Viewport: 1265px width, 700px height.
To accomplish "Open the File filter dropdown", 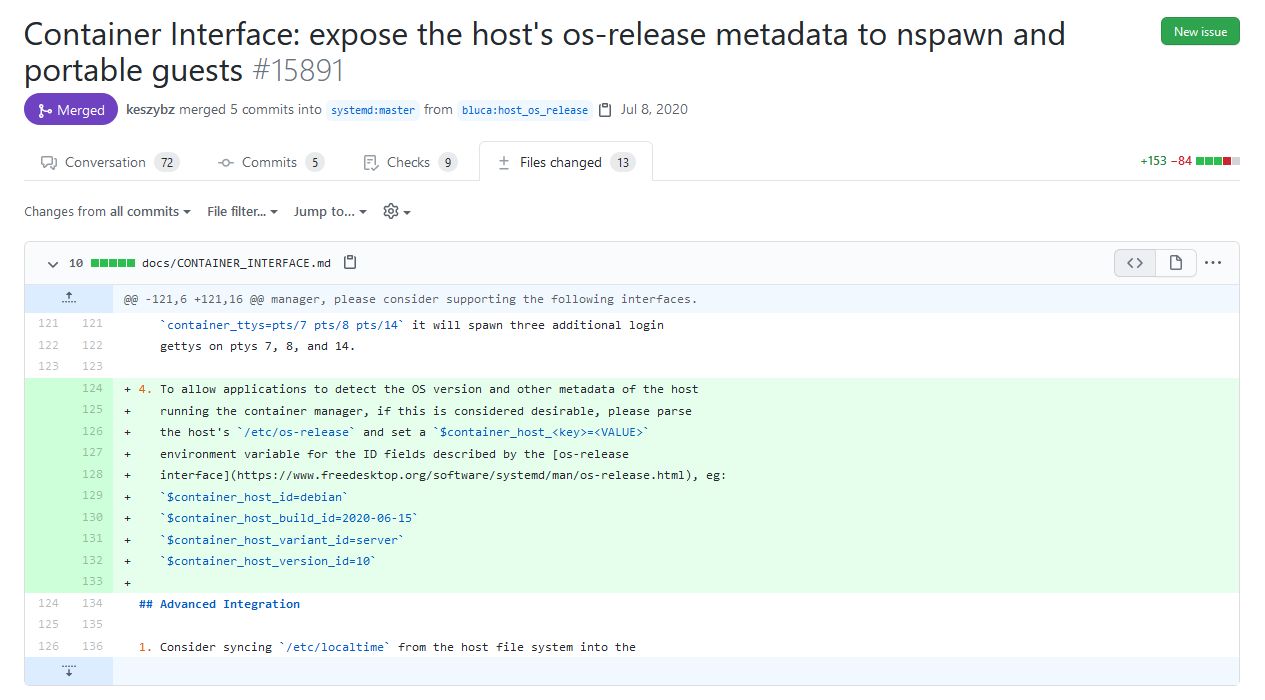I will click(243, 212).
